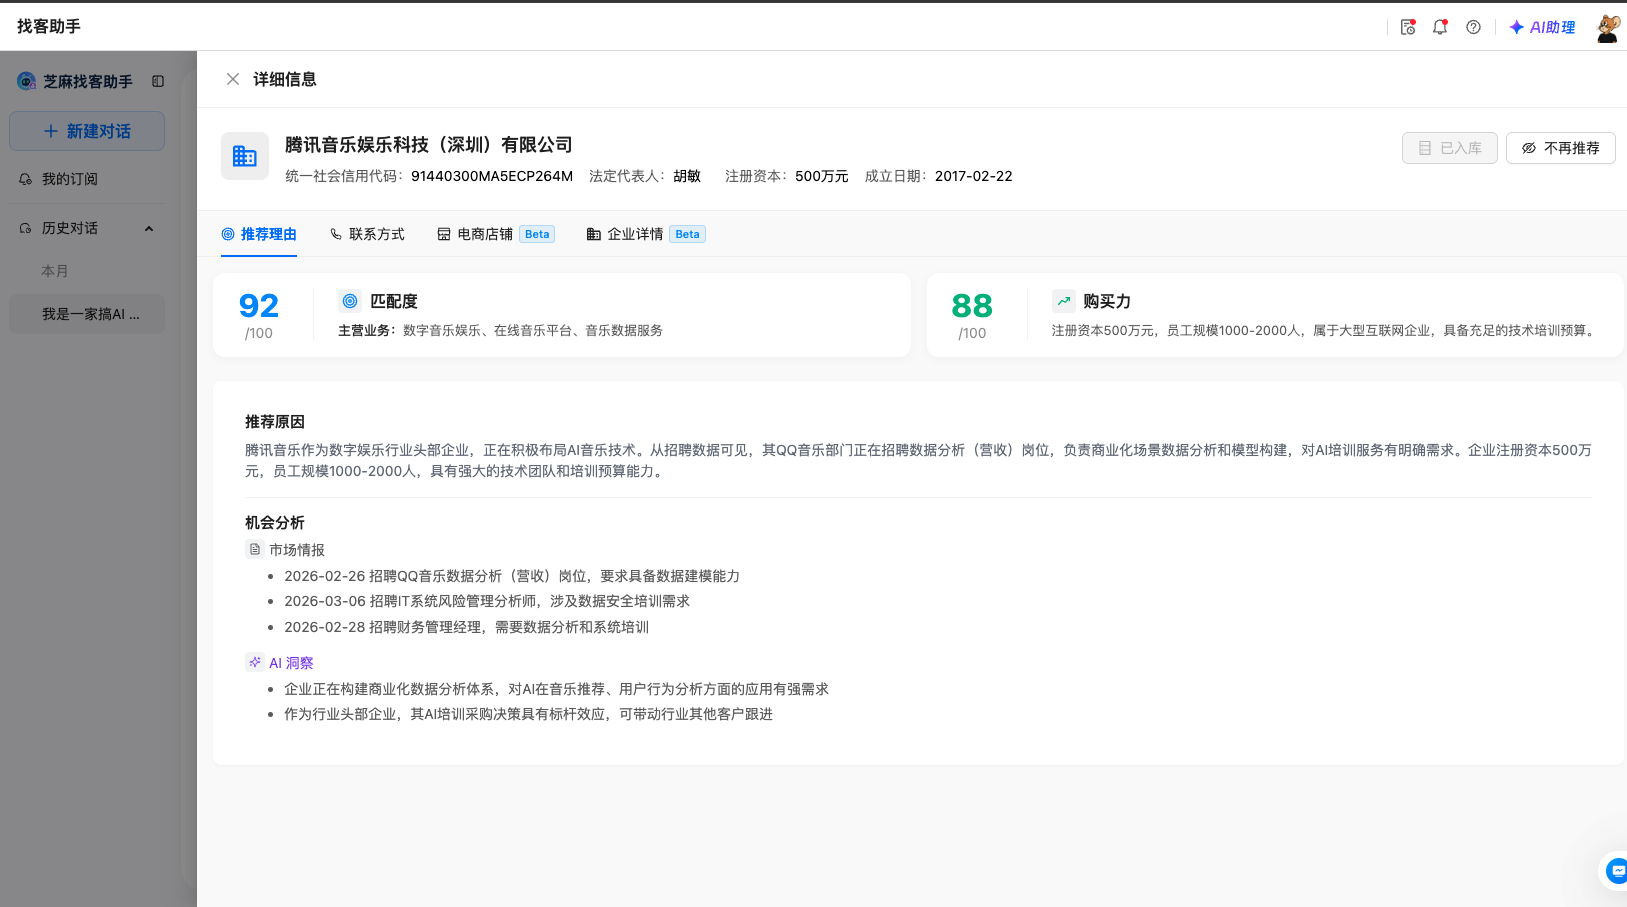Click the AI 洞察 sparkle icon
The height and width of the screenshot is (907, 1627).
tap(255, 662)
